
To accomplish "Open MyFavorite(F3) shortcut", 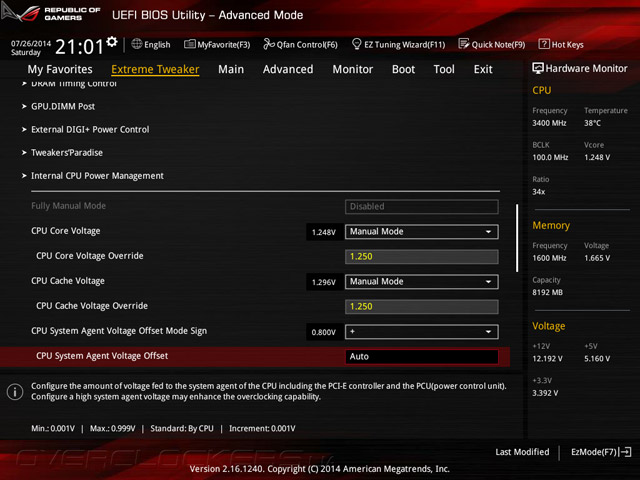I will [217, 44].
